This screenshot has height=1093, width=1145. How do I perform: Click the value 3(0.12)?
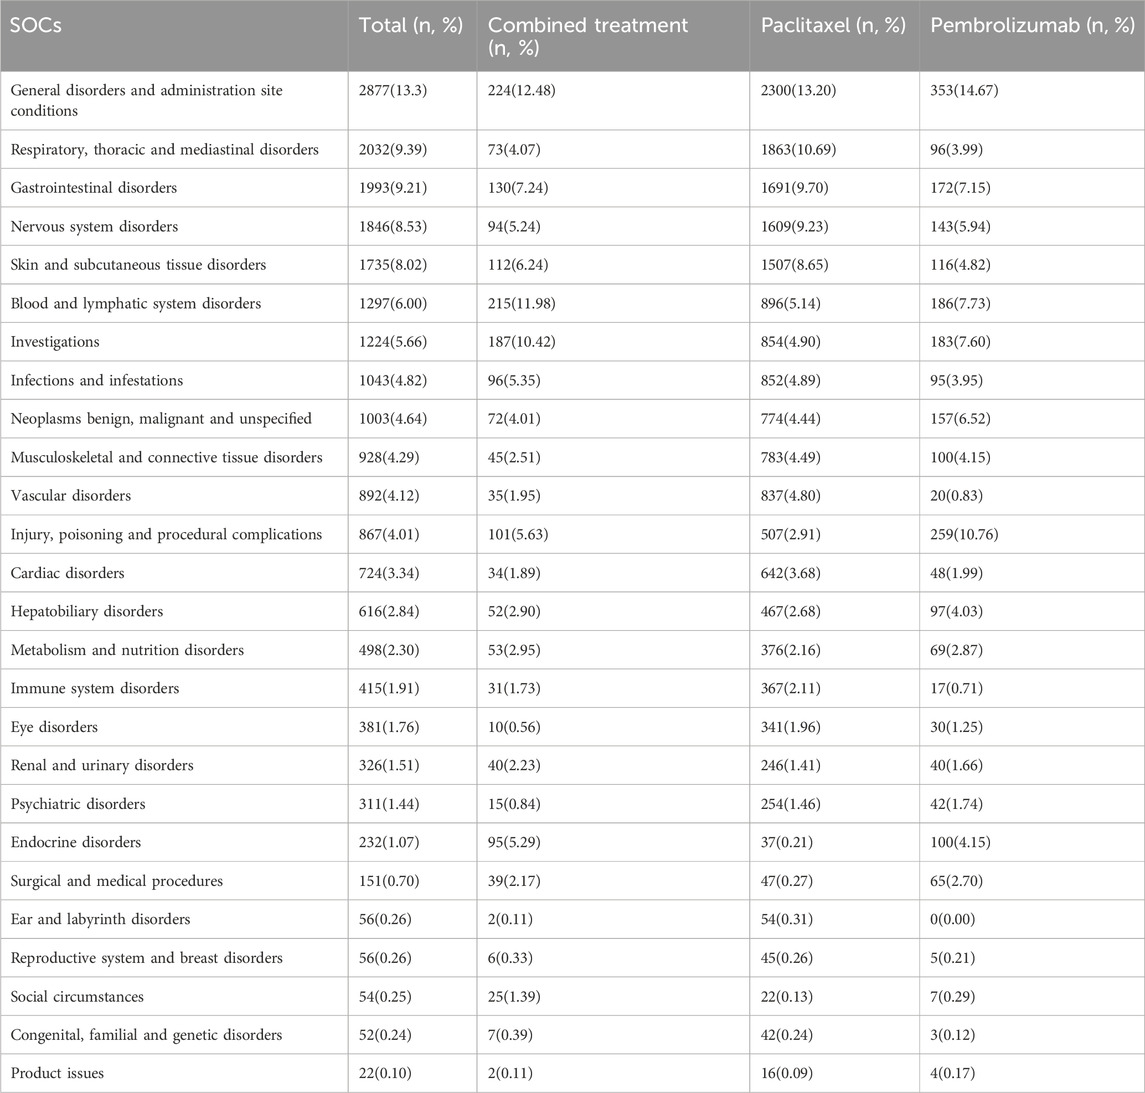(x=952, y=1035)
